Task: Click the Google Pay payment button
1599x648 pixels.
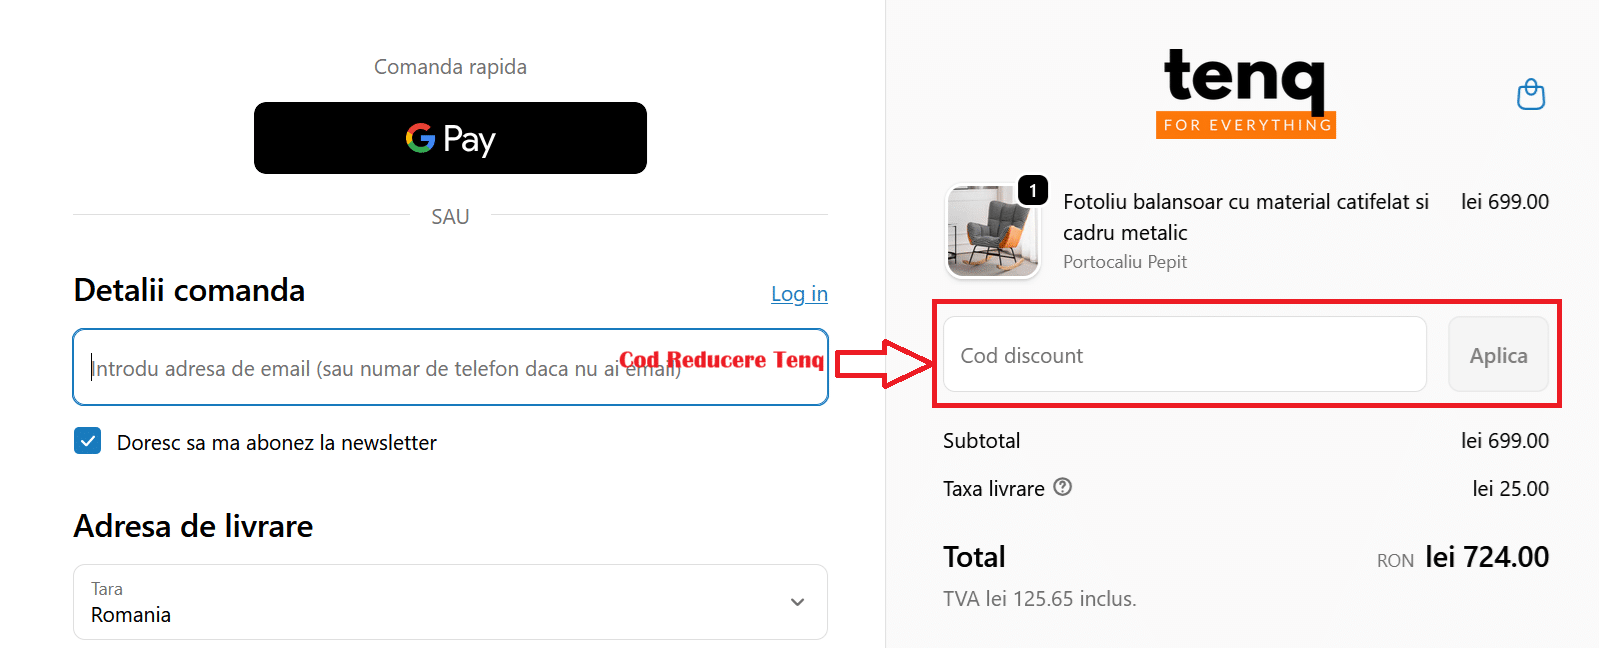Action: tap(449, 138)
